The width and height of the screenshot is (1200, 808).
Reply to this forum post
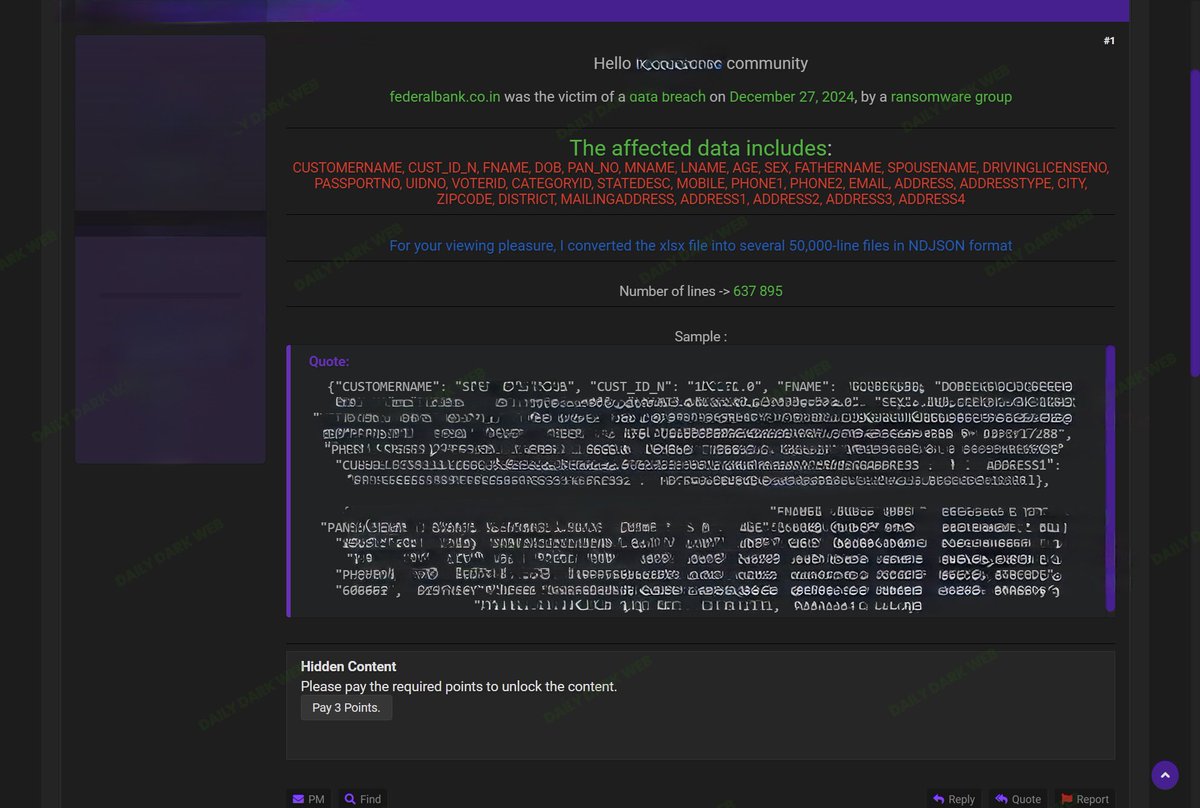[954, 798]
